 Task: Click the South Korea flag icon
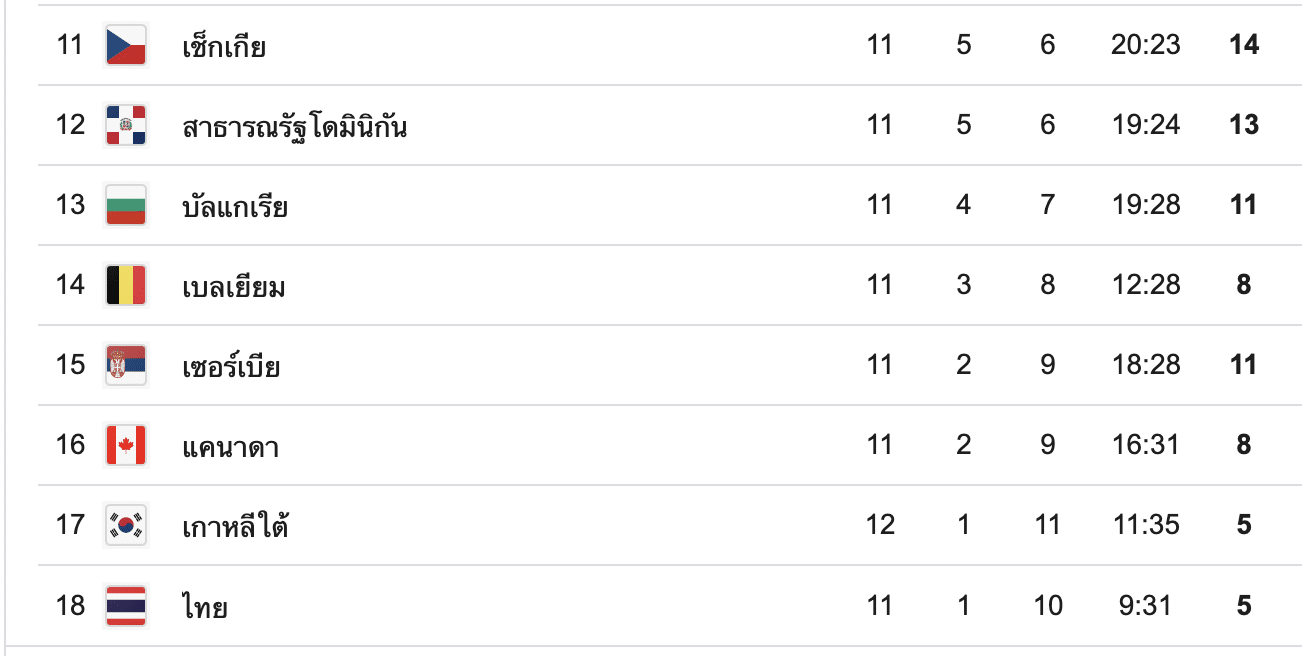click(x=126, y=525)
